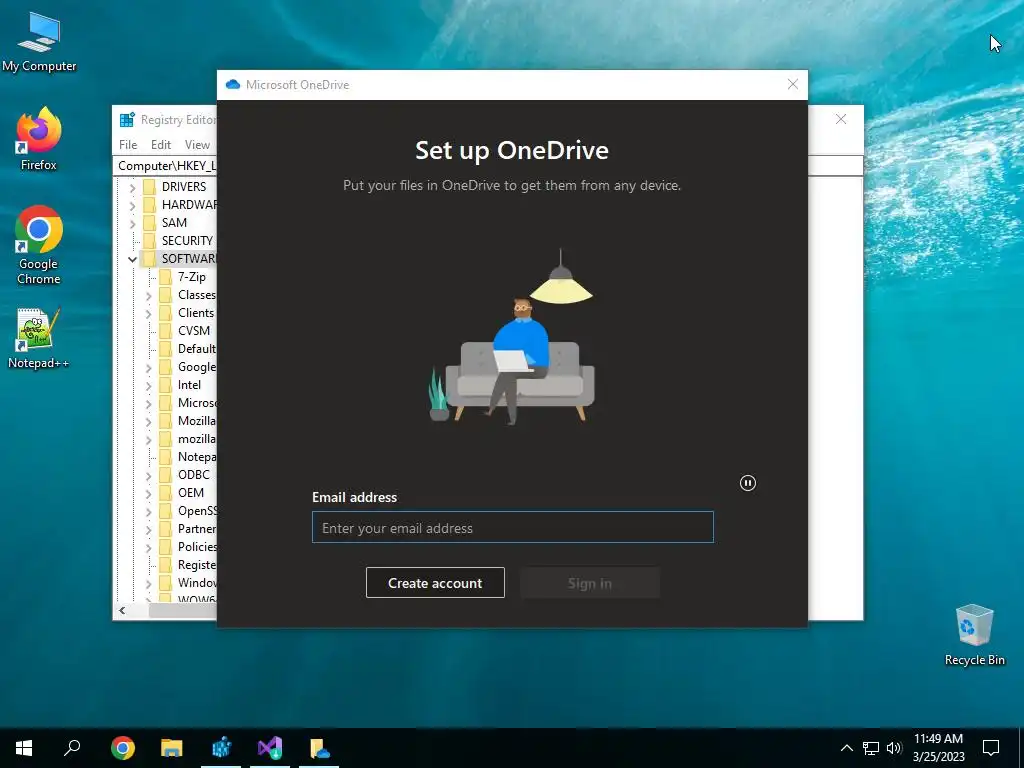1024x768 pixels.
Task: Click the Create account button
Action: [x=435, y=583]
